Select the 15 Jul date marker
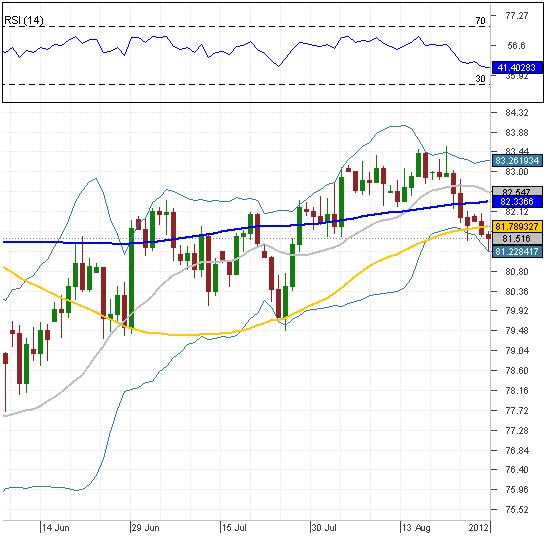Viewport: 550px width, 538px height. (235, 527)
